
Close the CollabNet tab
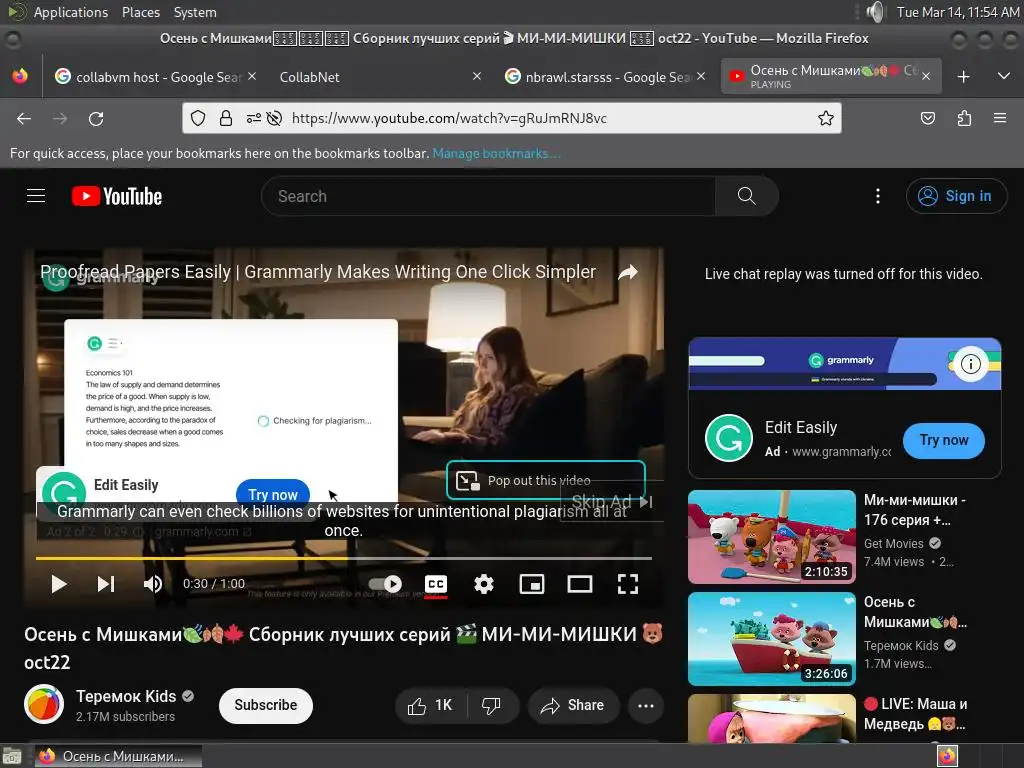(x=477, y=76)
